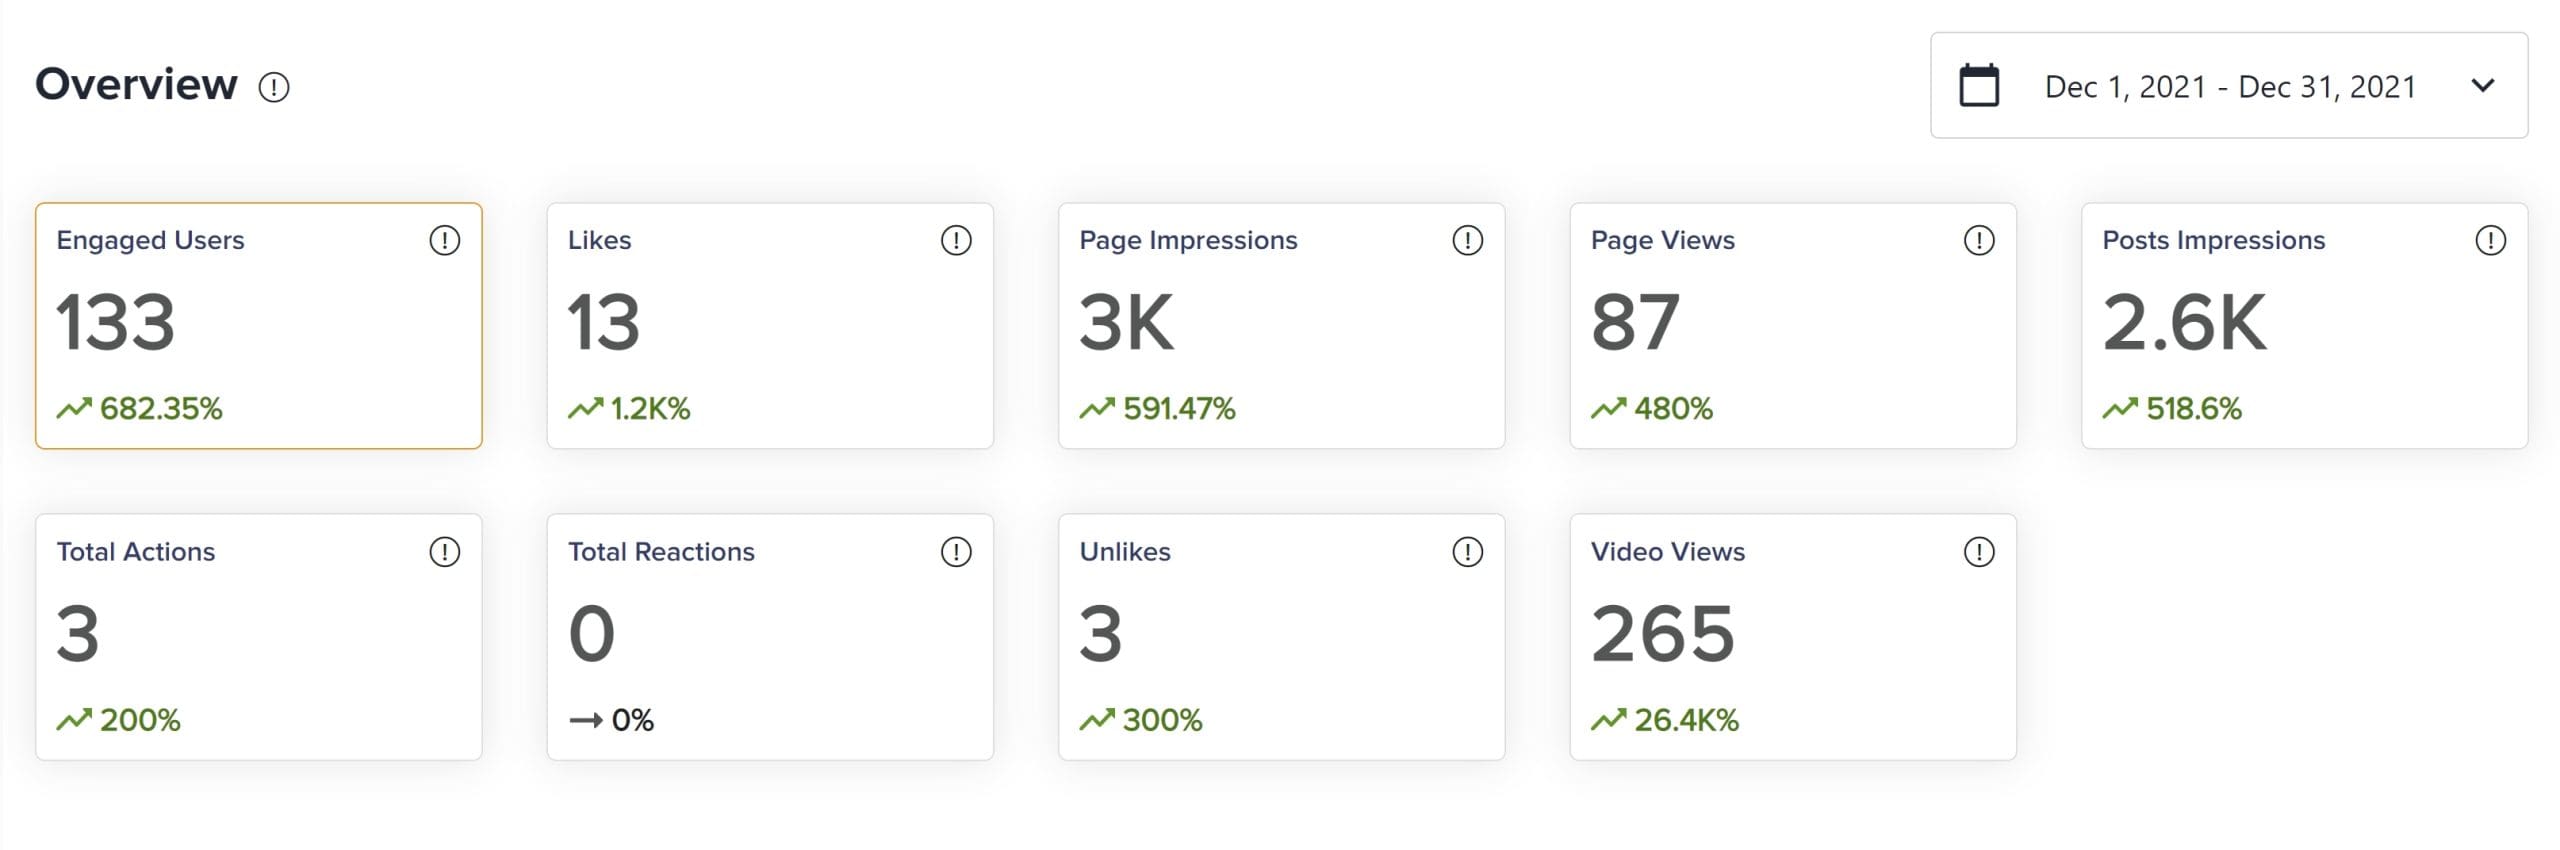Show the Total Reactions info icon

(x=956, y=552)
